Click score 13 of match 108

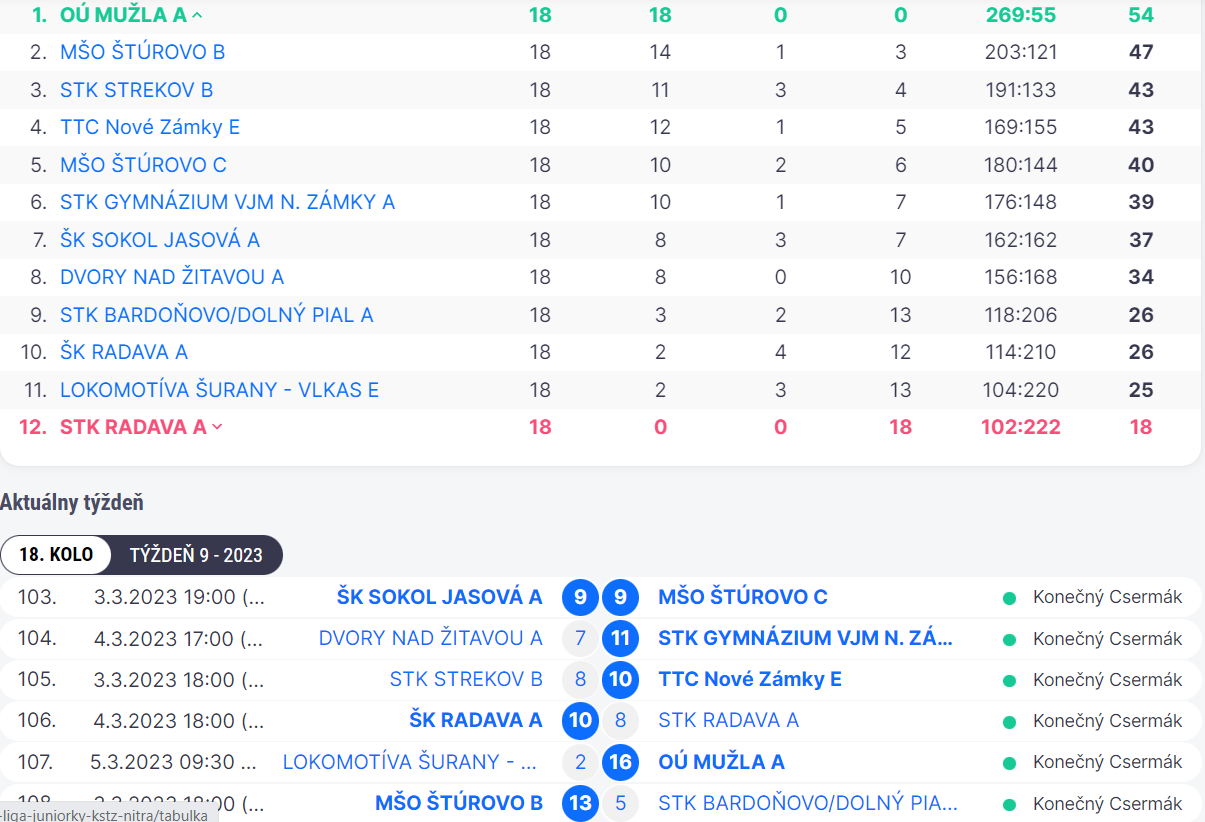[x=580, y=803]
